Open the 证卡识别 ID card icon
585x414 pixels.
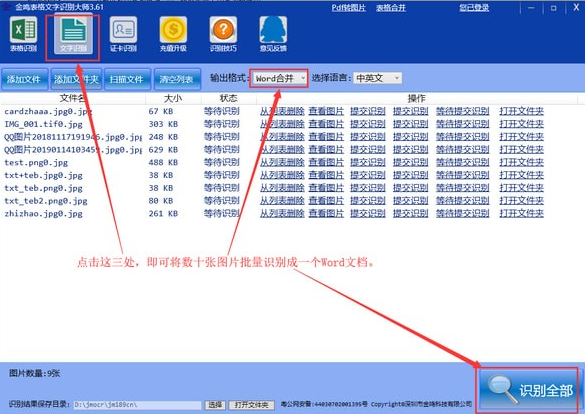pos(123,34)
